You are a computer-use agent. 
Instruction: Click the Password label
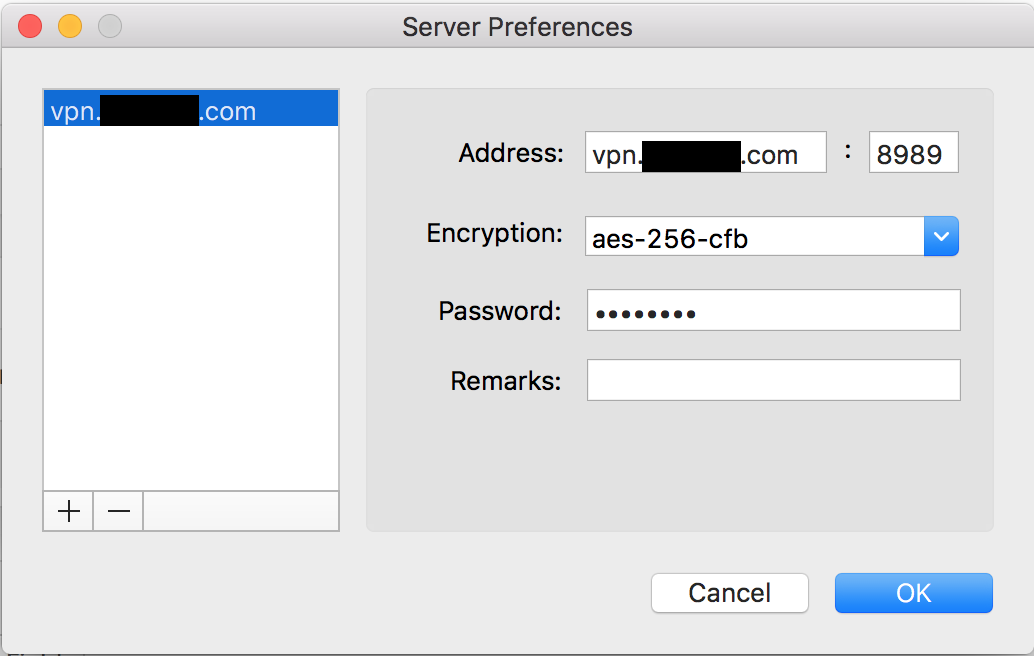click(x=500, y=311)
